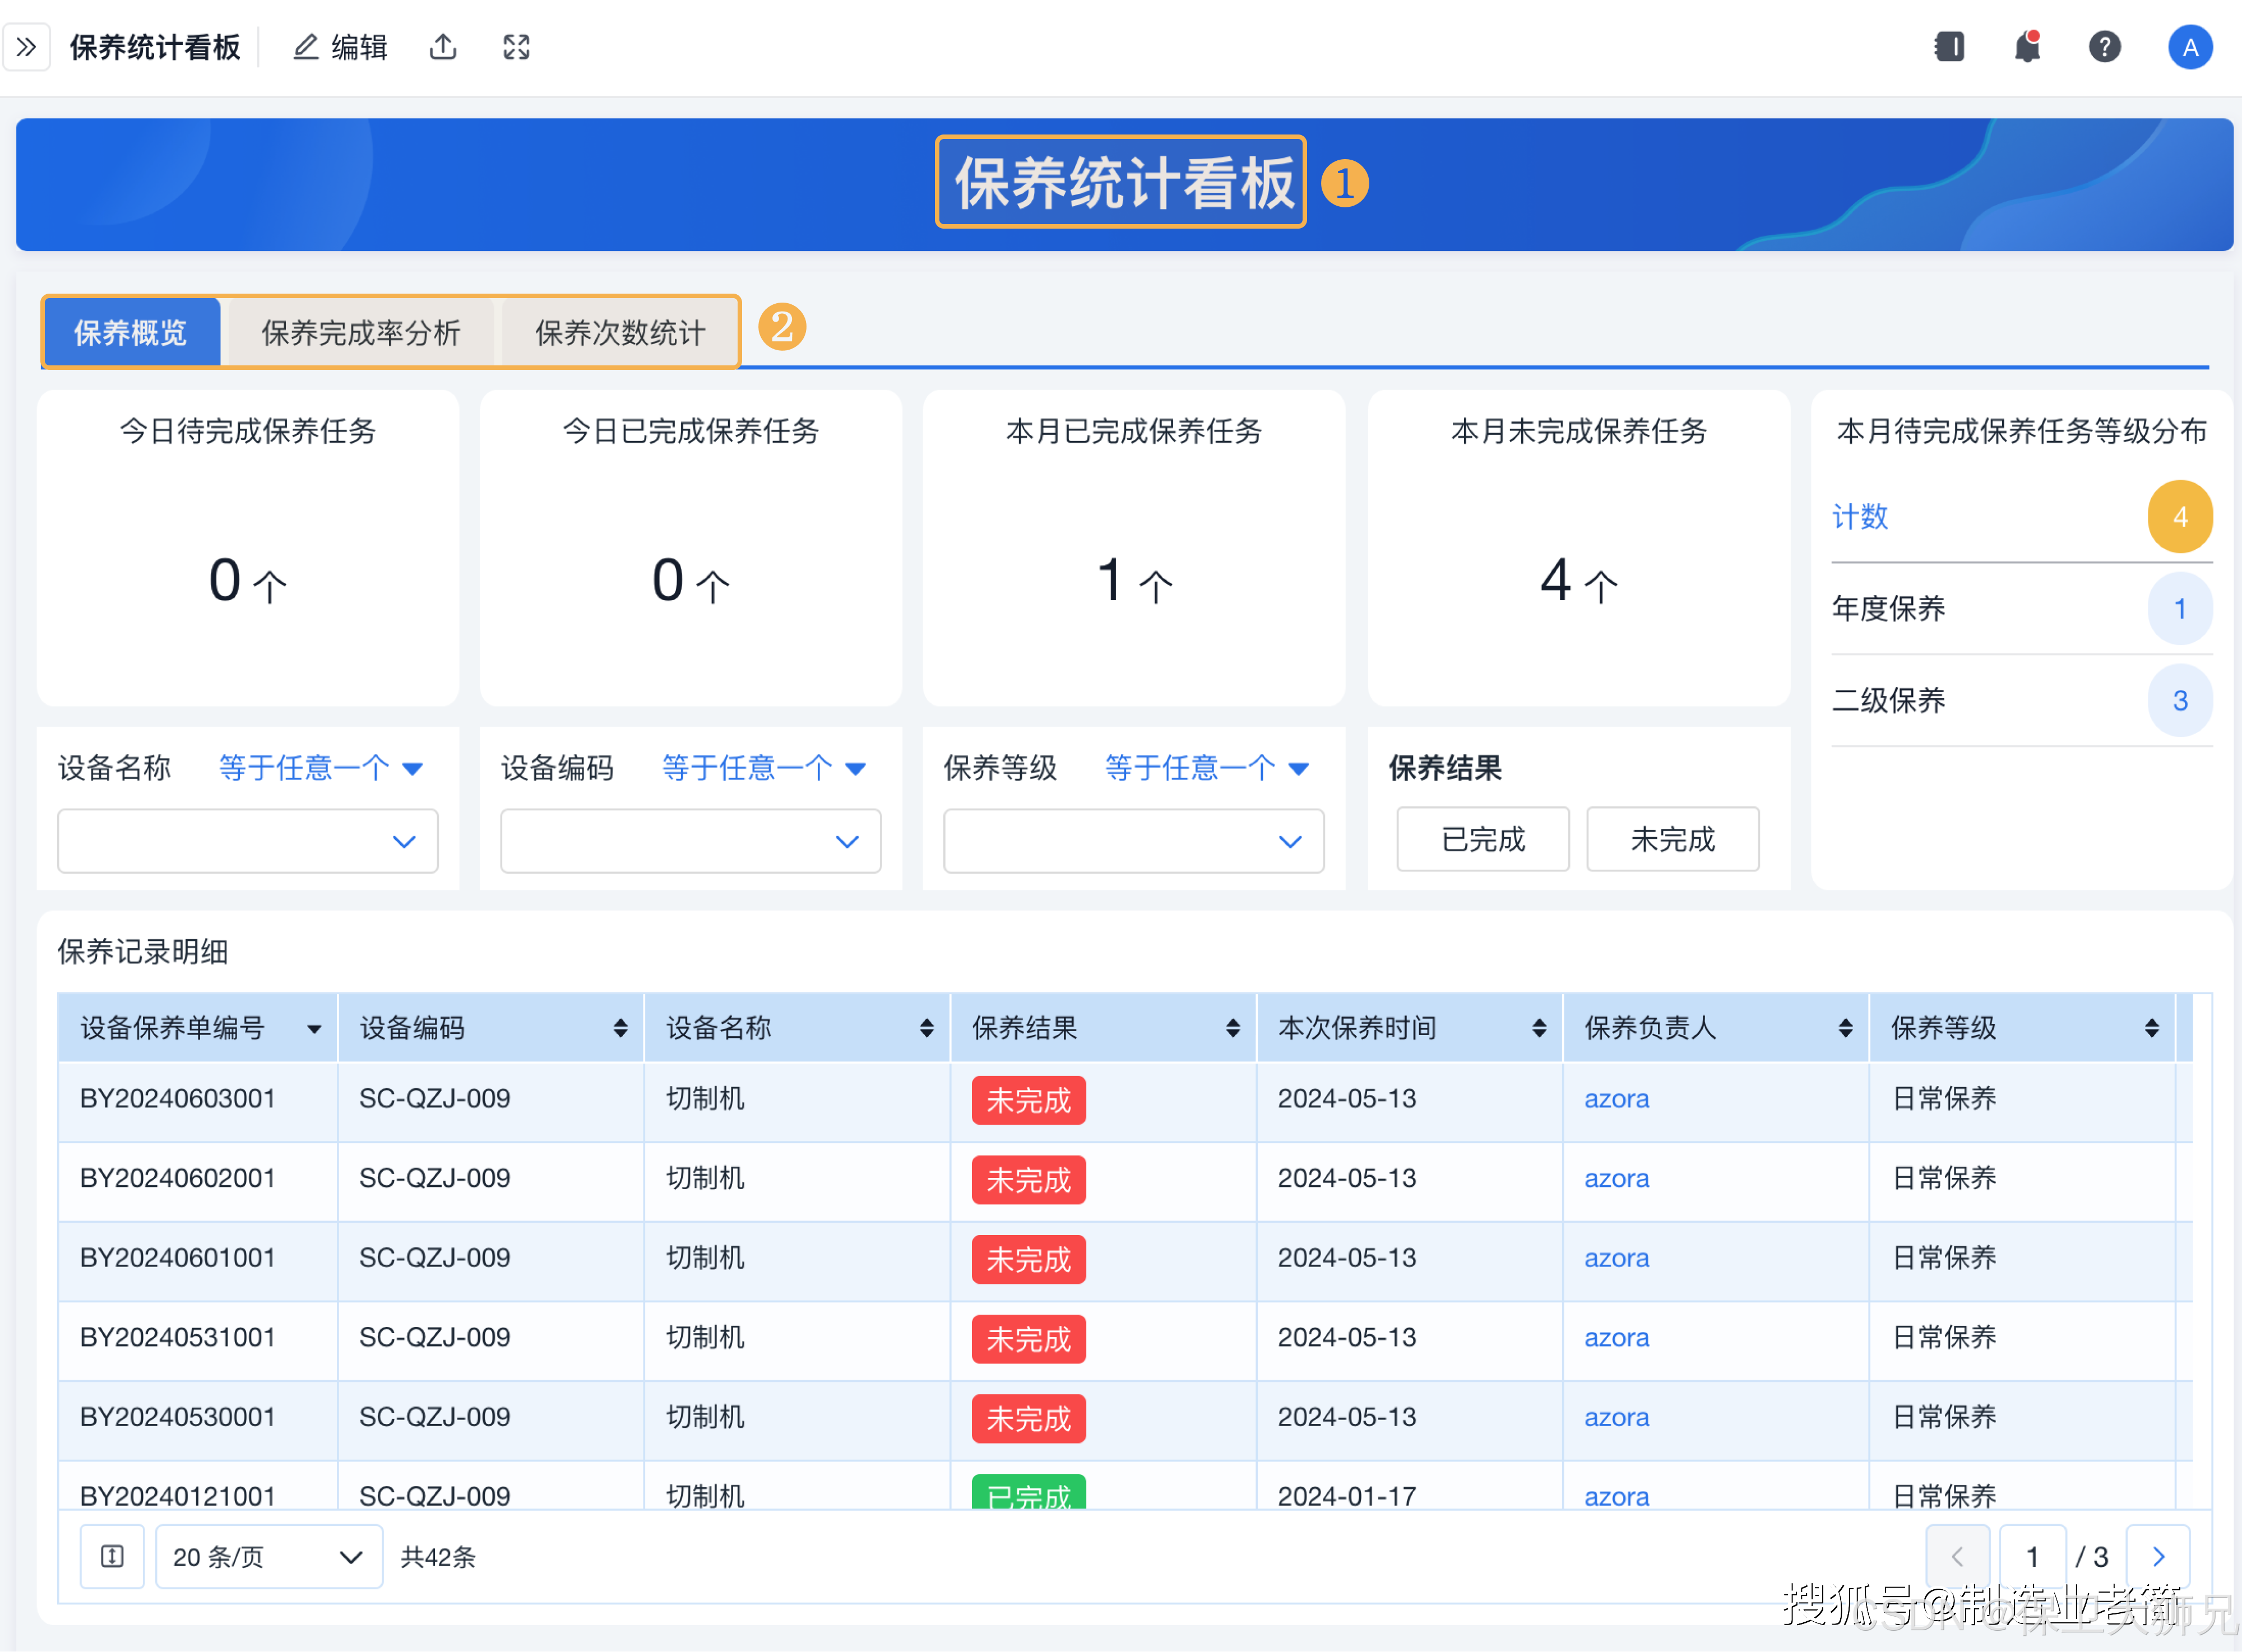Open fullscreen mode icon

[516, 47]
